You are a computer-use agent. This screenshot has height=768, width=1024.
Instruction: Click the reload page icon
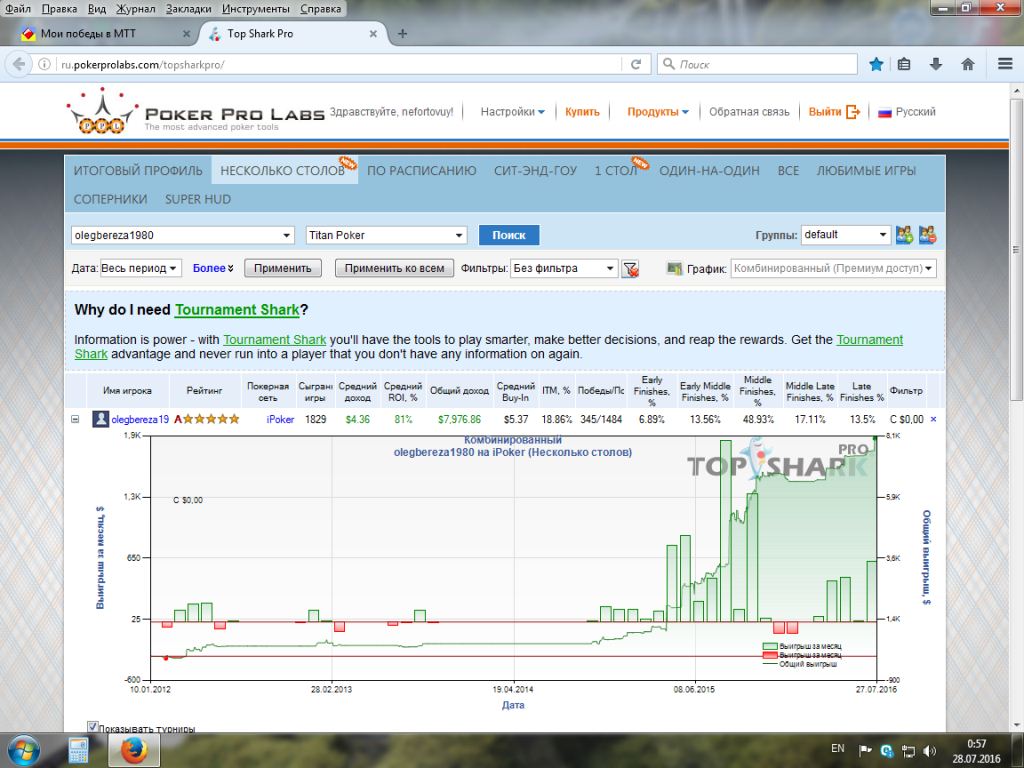tap(635, 64)
